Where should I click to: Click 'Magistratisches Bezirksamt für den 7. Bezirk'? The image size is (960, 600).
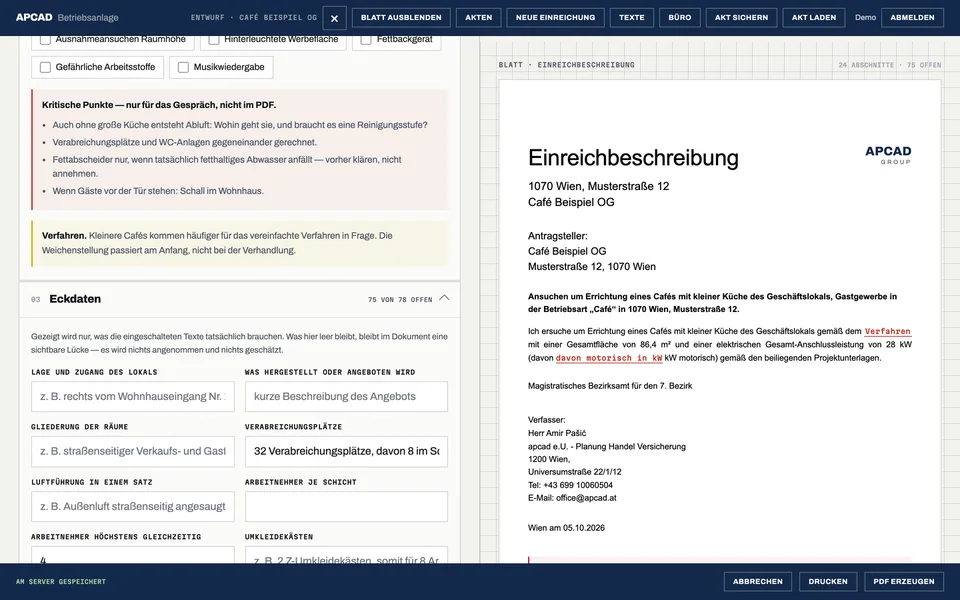coord(610,386)
